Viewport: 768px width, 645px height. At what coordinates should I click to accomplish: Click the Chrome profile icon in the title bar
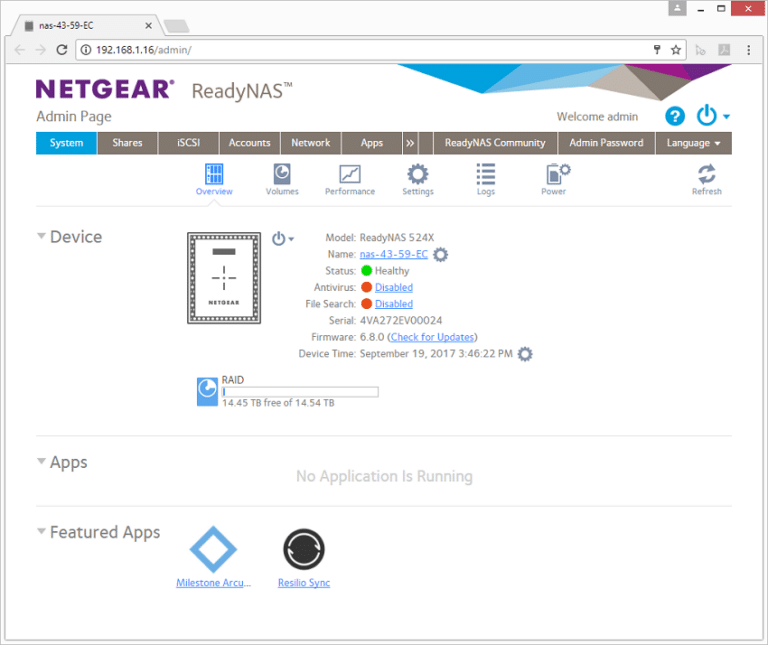coord(677,8)
